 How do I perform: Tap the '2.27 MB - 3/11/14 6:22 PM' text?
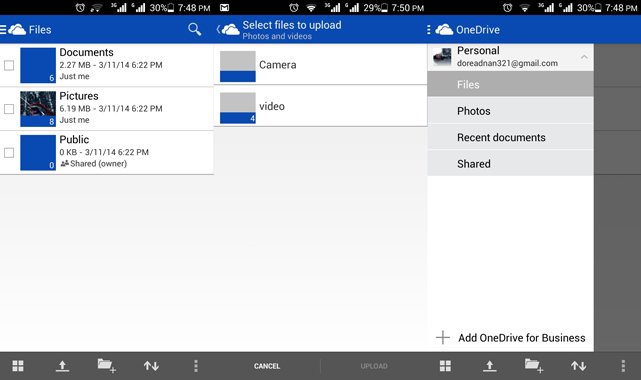(111, 65)
